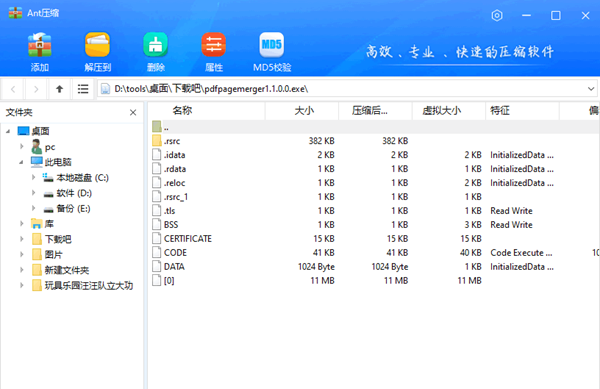Open the address bar path dropdown arrow
The width and height of the screenshot is (600, 389).
[x=591, y=89]
